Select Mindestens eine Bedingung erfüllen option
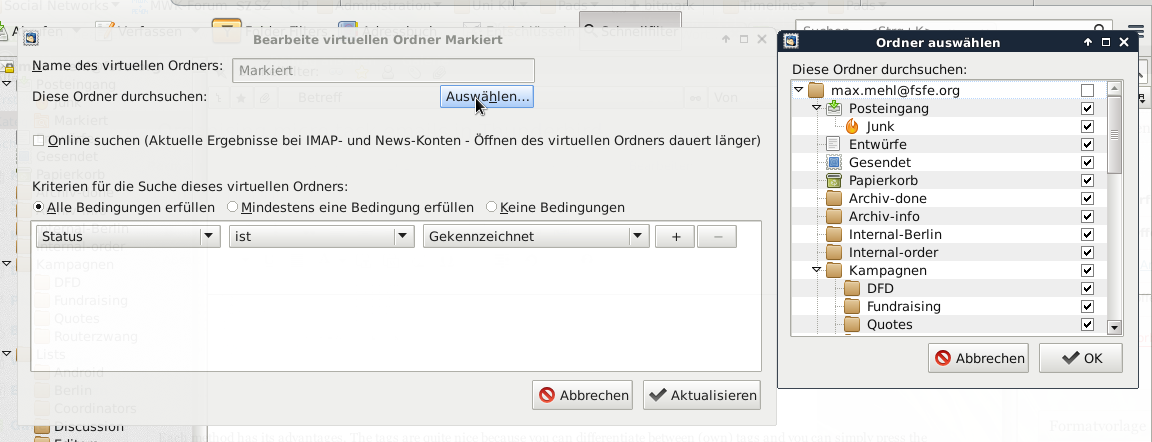Image resolution: width=1152 pixels, height=442 pixels. 232,208
